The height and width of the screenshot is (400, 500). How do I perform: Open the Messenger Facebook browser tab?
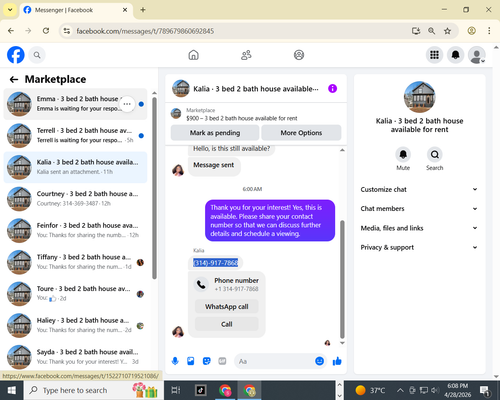(76, 10)
